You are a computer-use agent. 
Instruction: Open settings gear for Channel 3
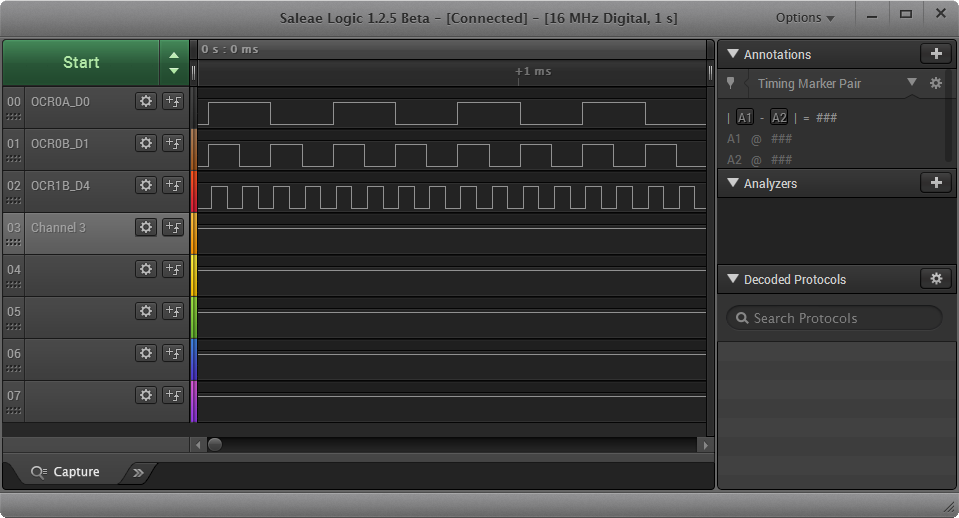(146, 228)
